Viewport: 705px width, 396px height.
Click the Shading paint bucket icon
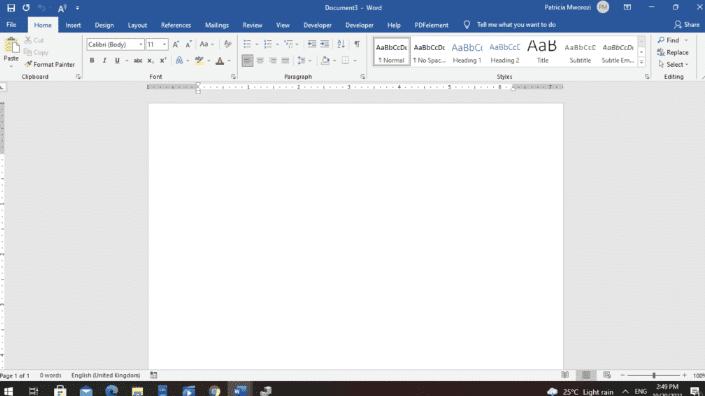(x=325, y=60)
